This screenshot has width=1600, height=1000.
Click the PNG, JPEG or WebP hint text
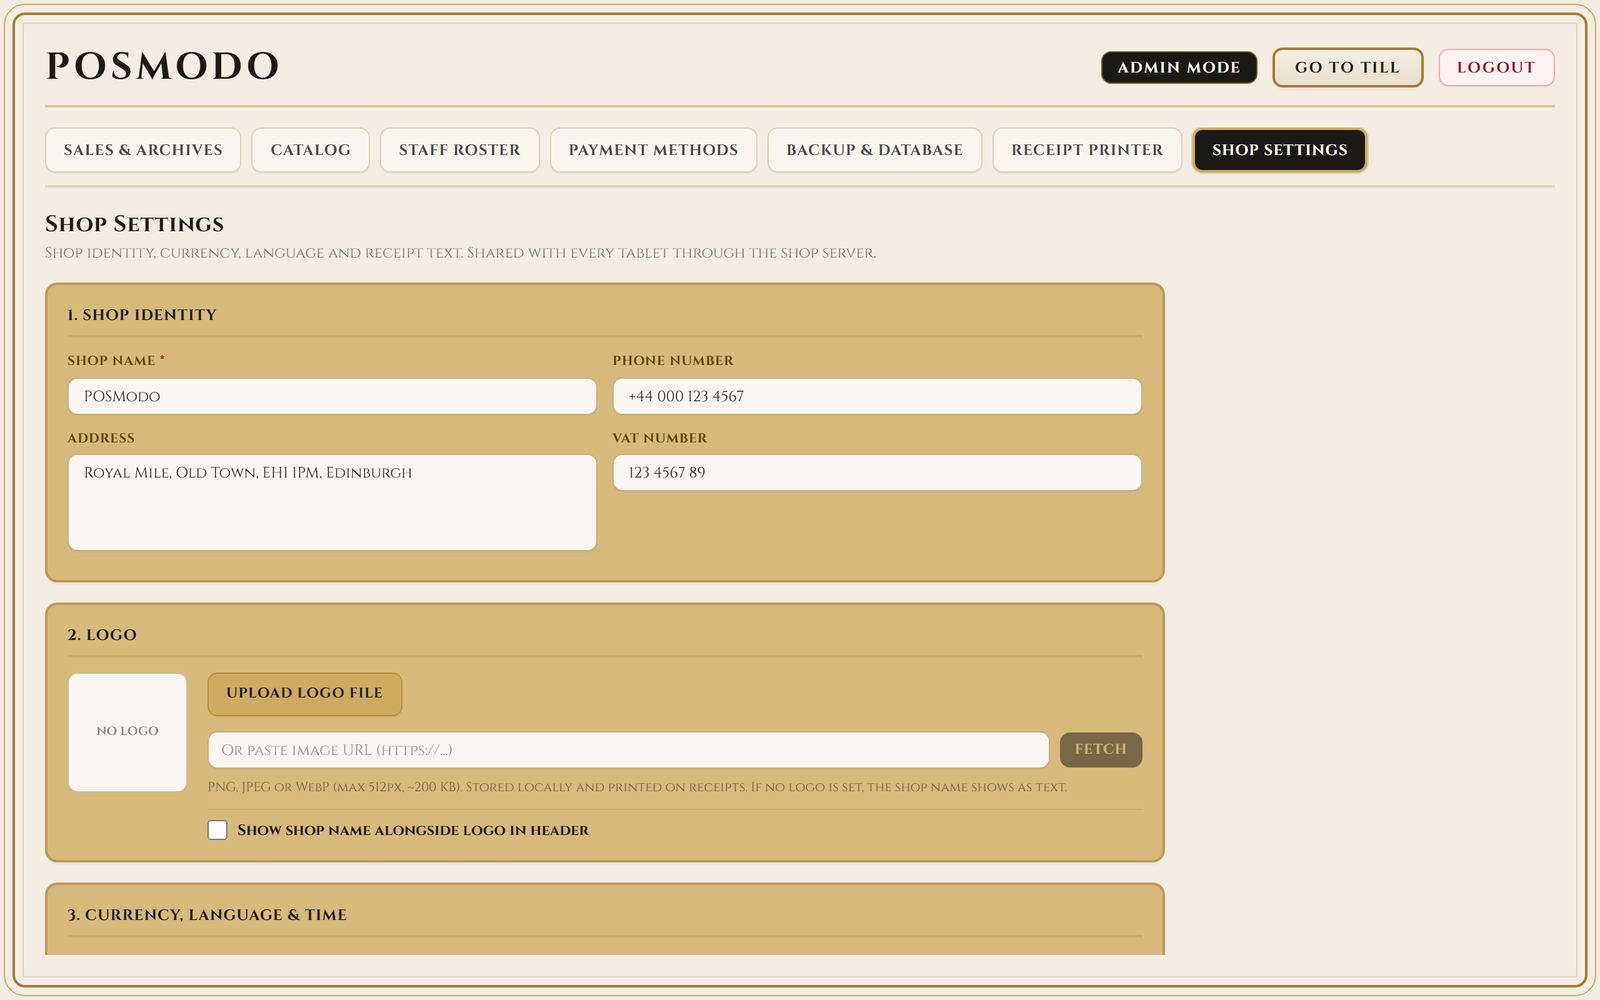637,787
